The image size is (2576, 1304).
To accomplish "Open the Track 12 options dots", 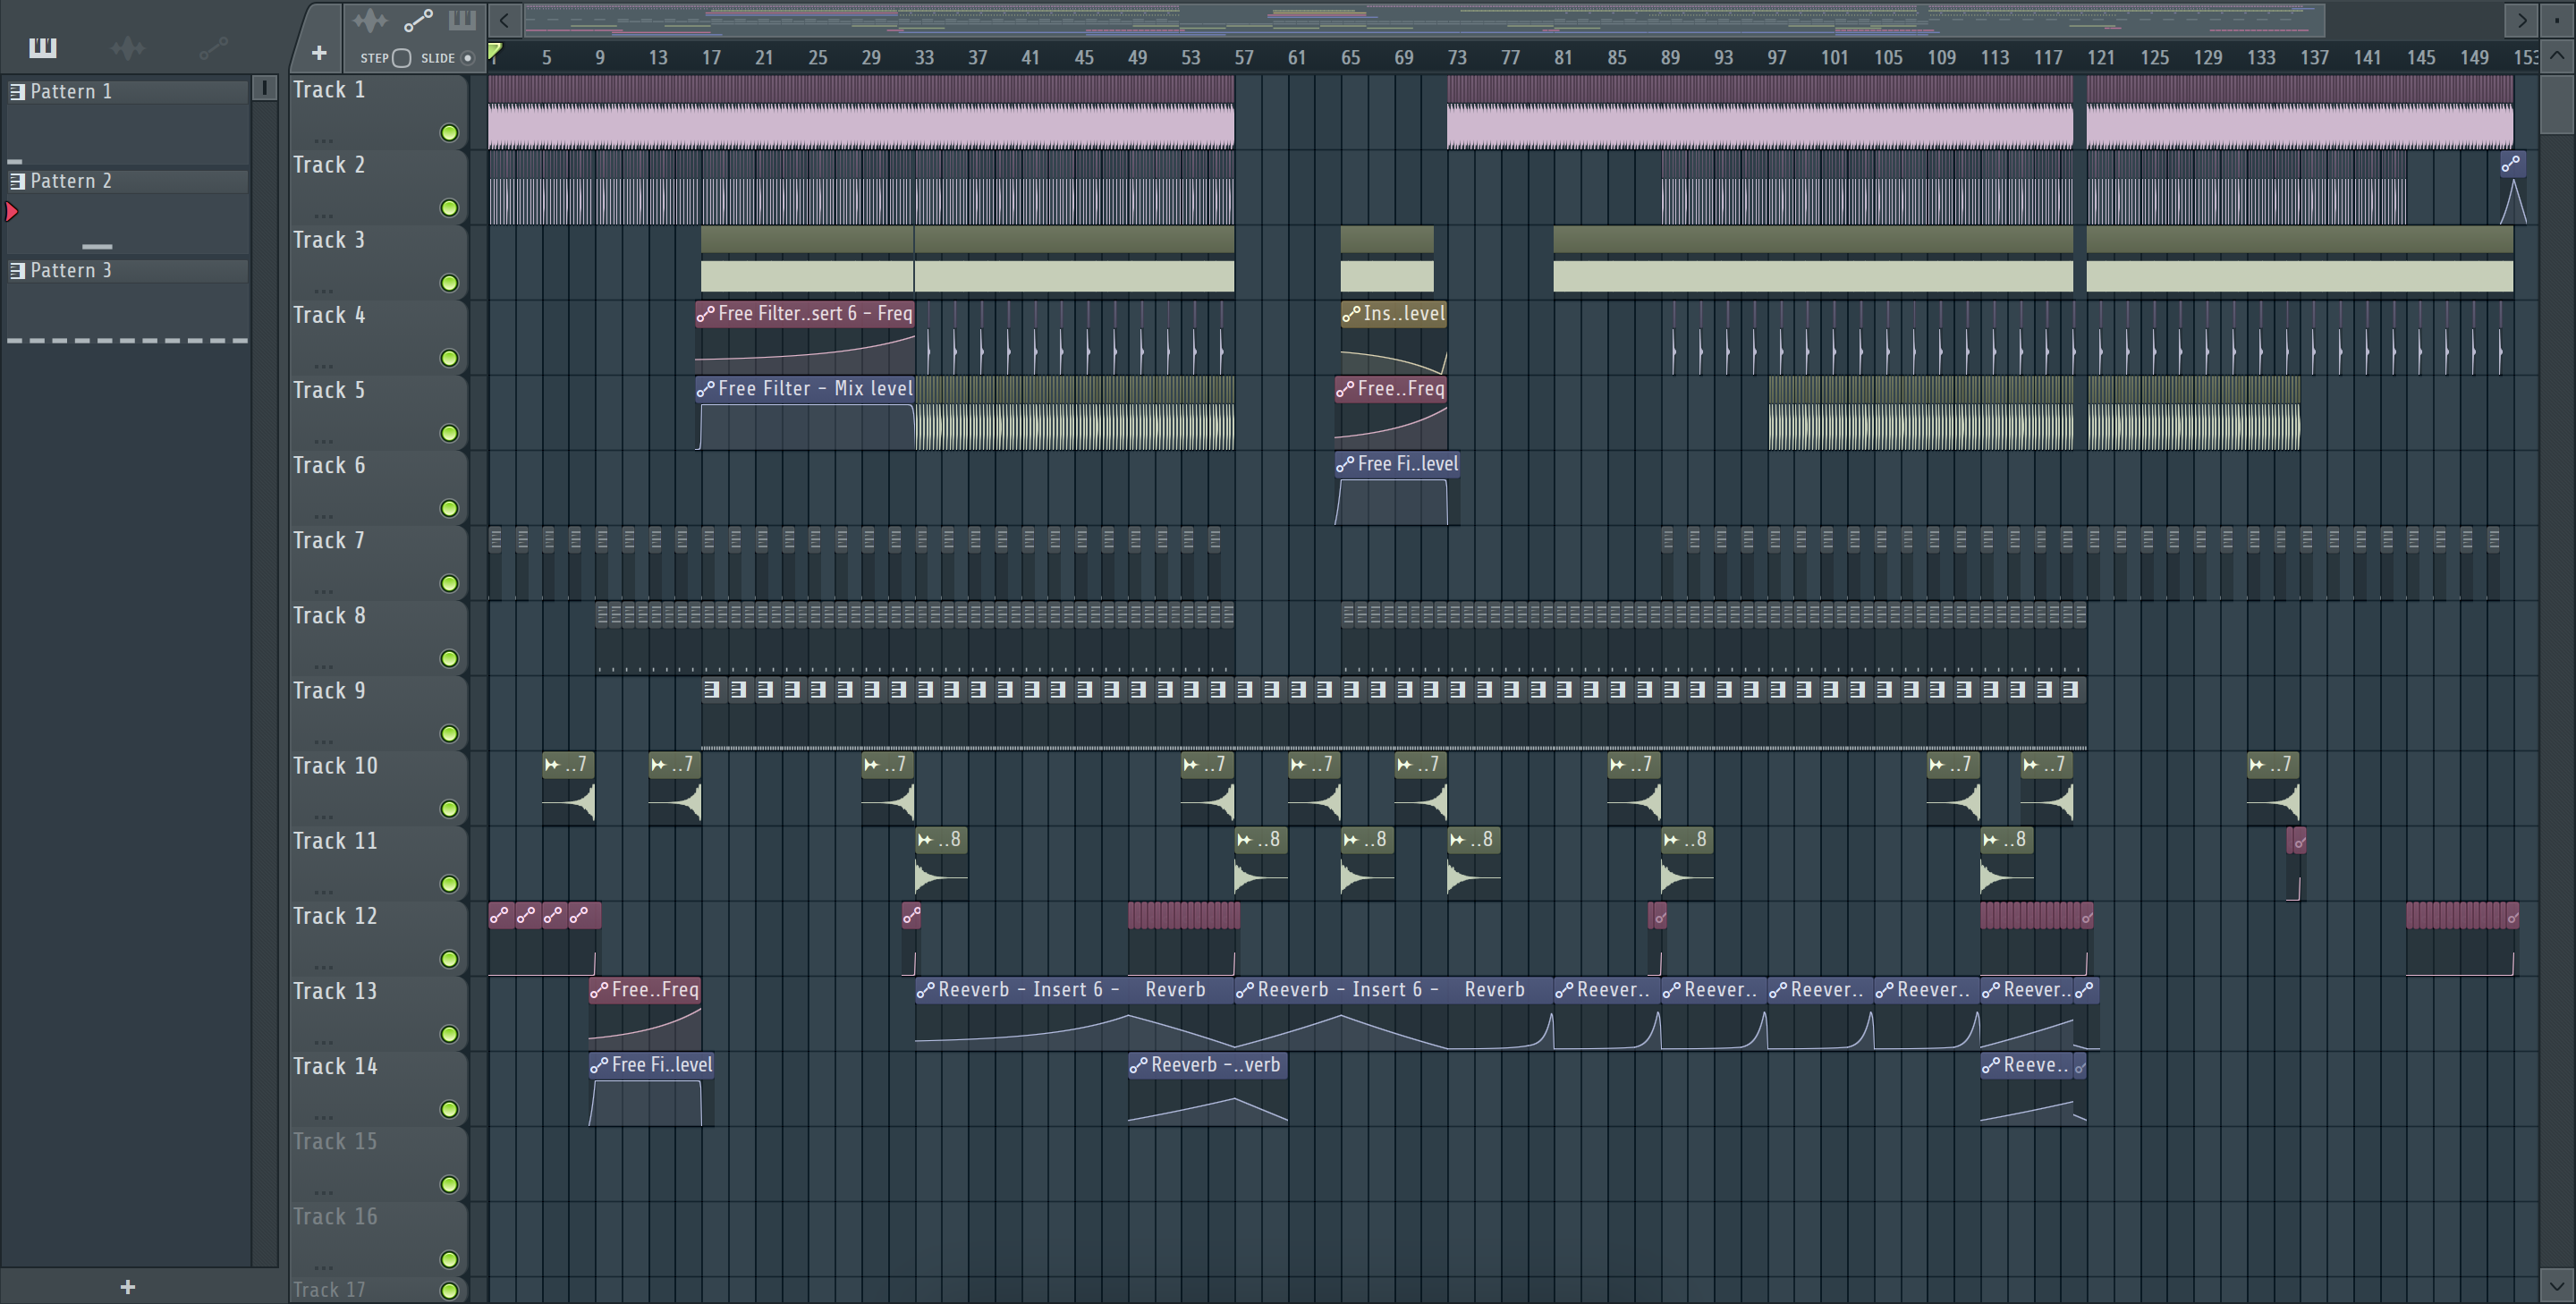I will click(x=322, y=966).
